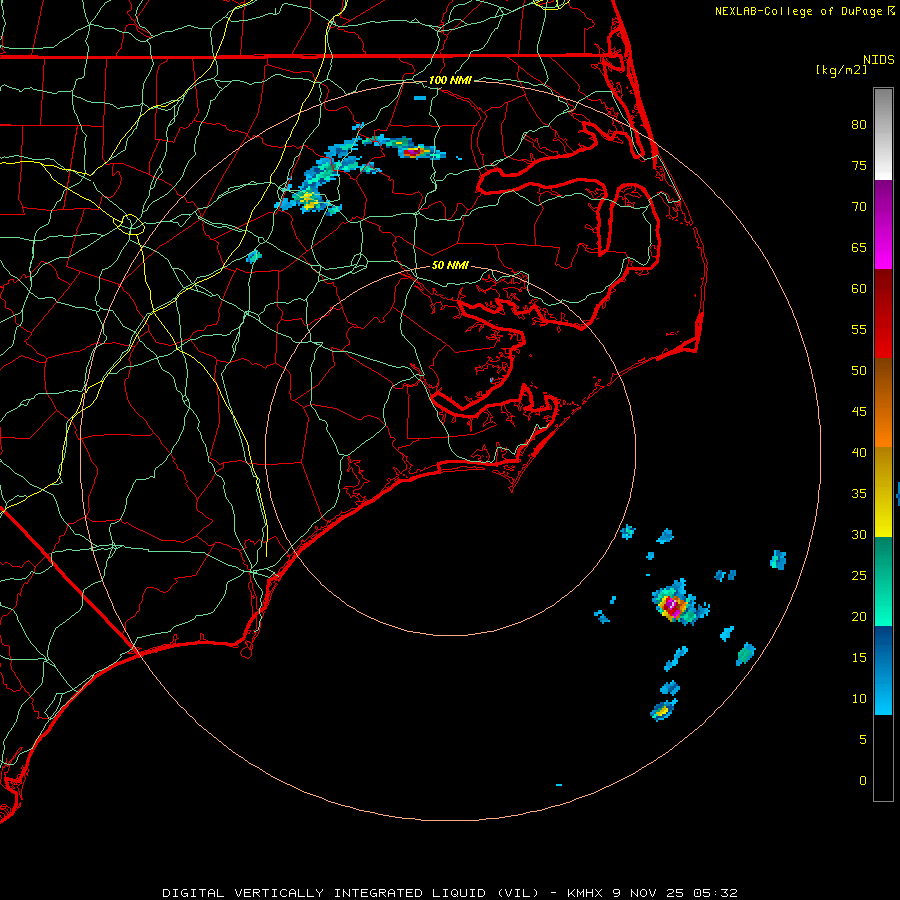The image size is (900, 900).
Task: Click the kg/m2 units label
Action: (841, 70)
